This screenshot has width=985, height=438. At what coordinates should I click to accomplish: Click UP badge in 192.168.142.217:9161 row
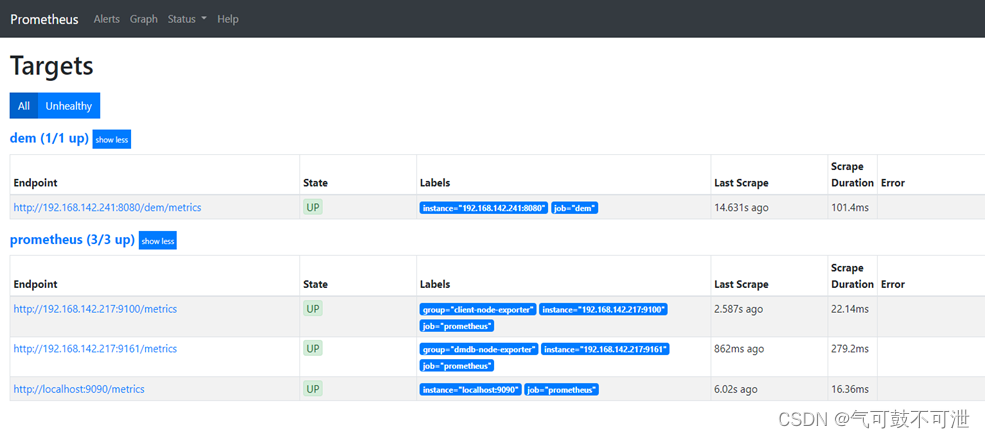pyautogui.click(x=313, y=348)
